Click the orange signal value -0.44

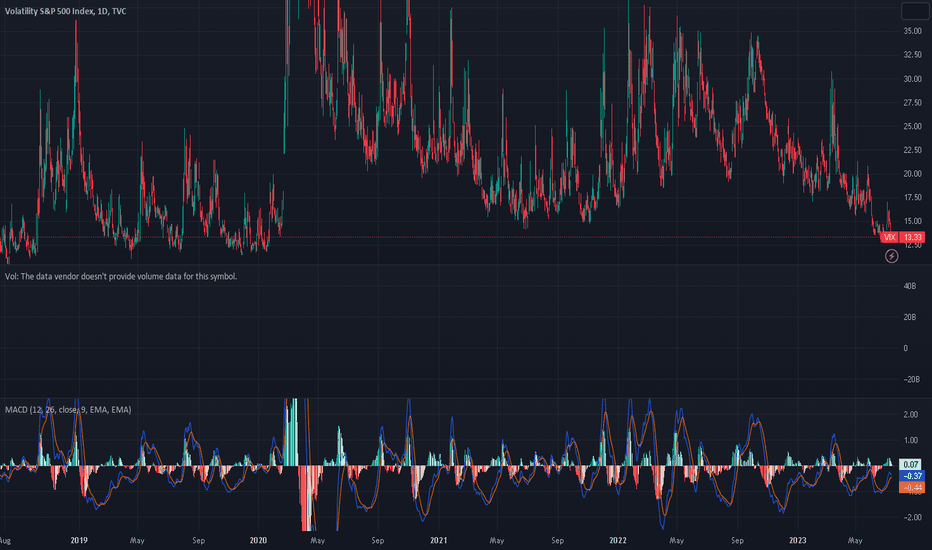[912, 487]
